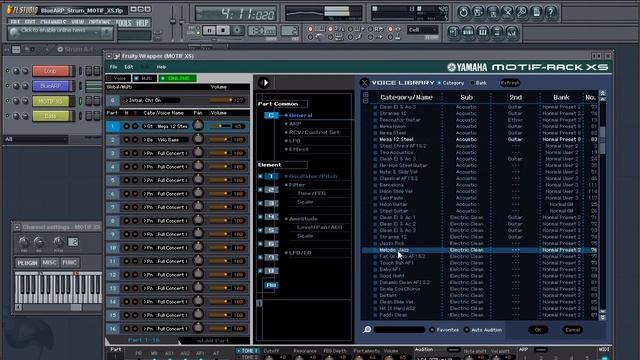Adjust the Part 1 volume slider
Image resolution: width=640 pixels, height=360 pixels.
coord(220,127)
